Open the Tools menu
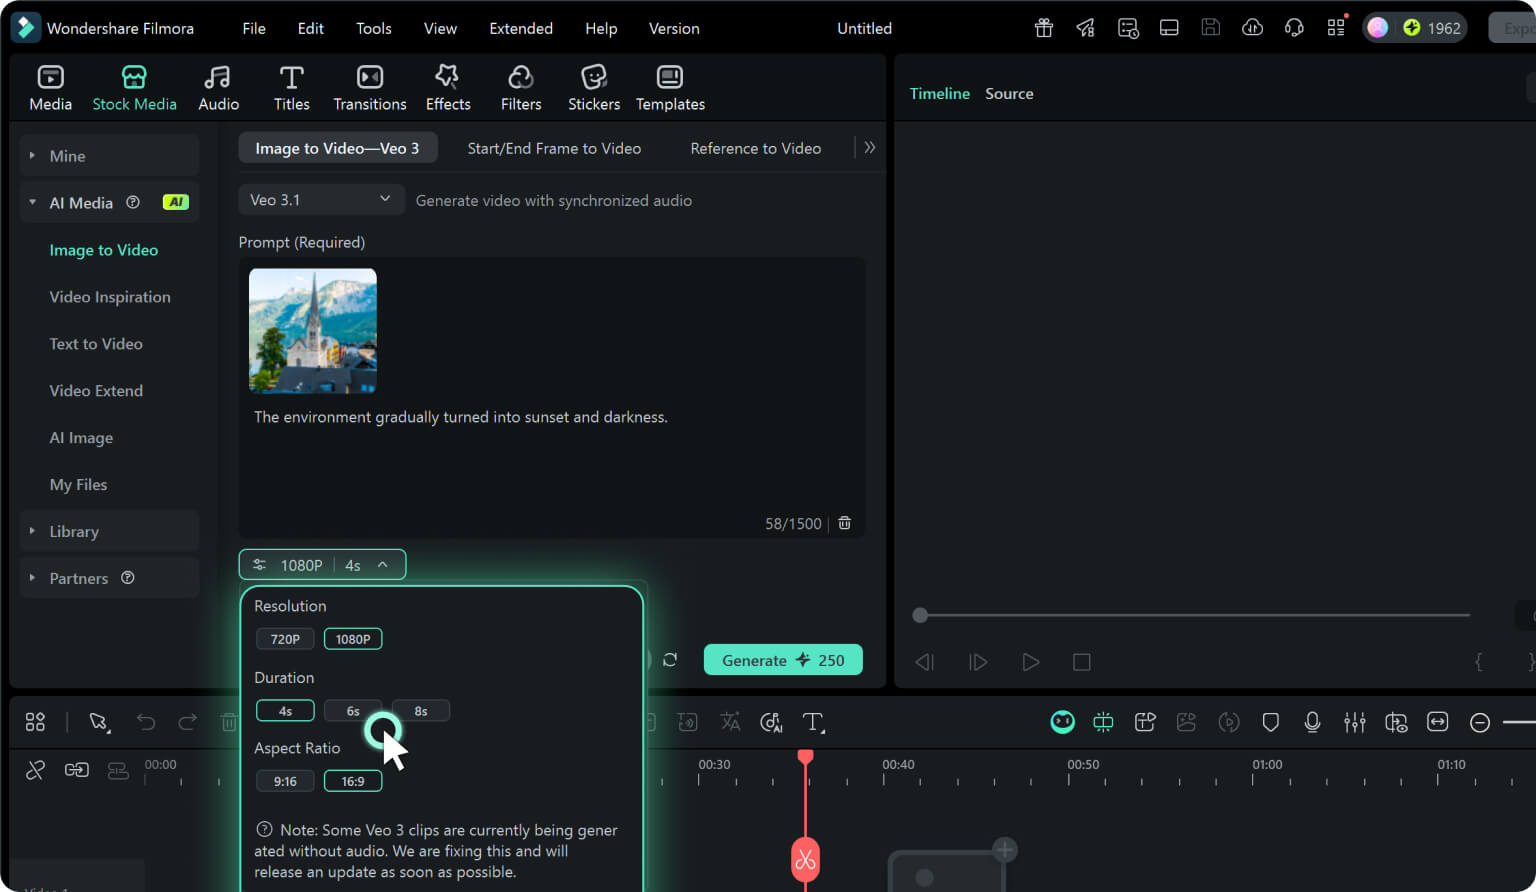Screen dimensions: 1536x892 pos(373,28)
